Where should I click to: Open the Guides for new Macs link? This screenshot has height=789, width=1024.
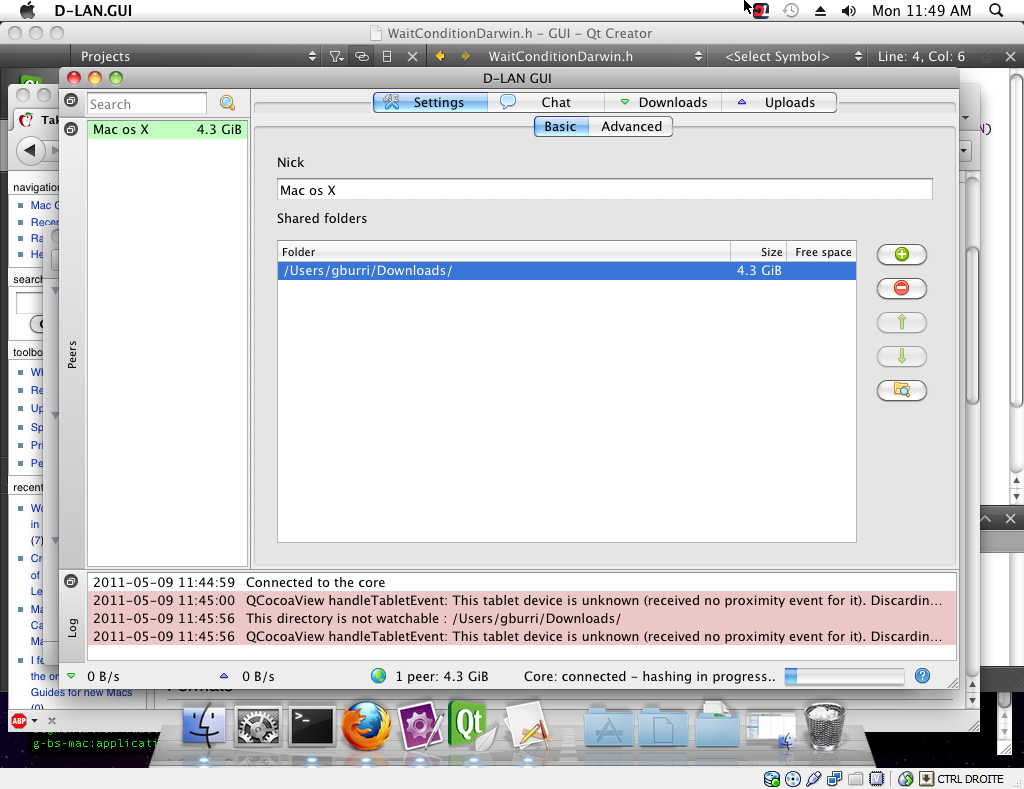81,692
